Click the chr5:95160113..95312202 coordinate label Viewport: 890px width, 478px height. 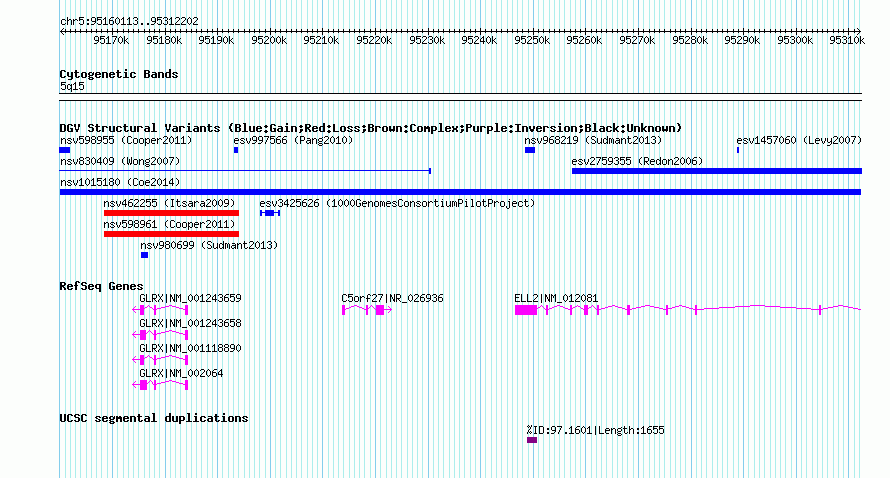coord(129,22)
